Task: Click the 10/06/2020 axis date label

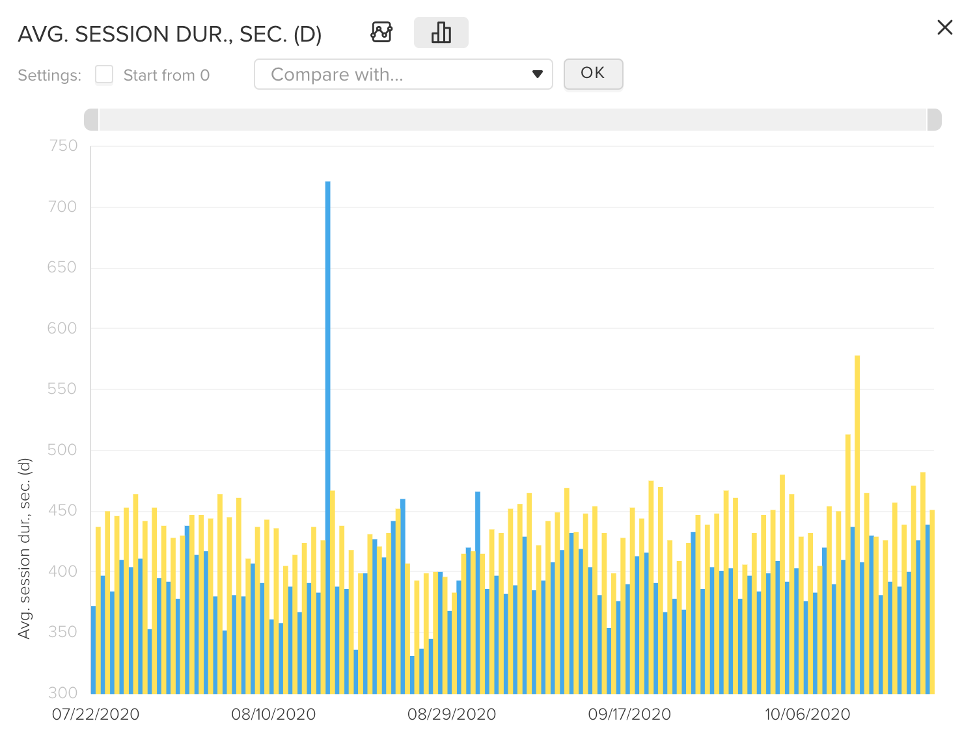Action: click(808, 714)
